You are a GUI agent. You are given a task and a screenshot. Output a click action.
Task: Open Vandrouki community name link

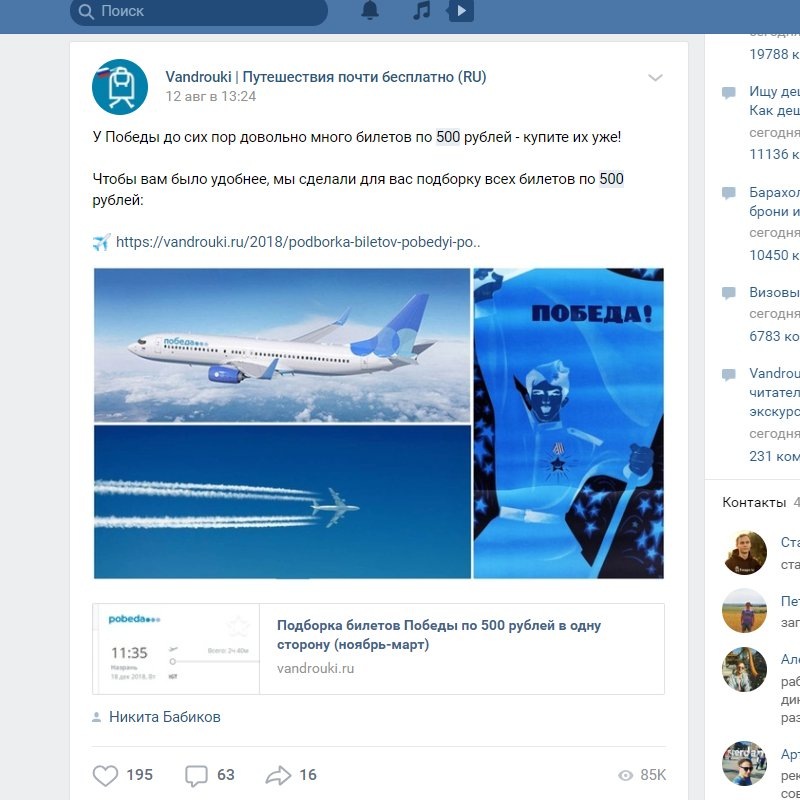[x=326, y=77]
